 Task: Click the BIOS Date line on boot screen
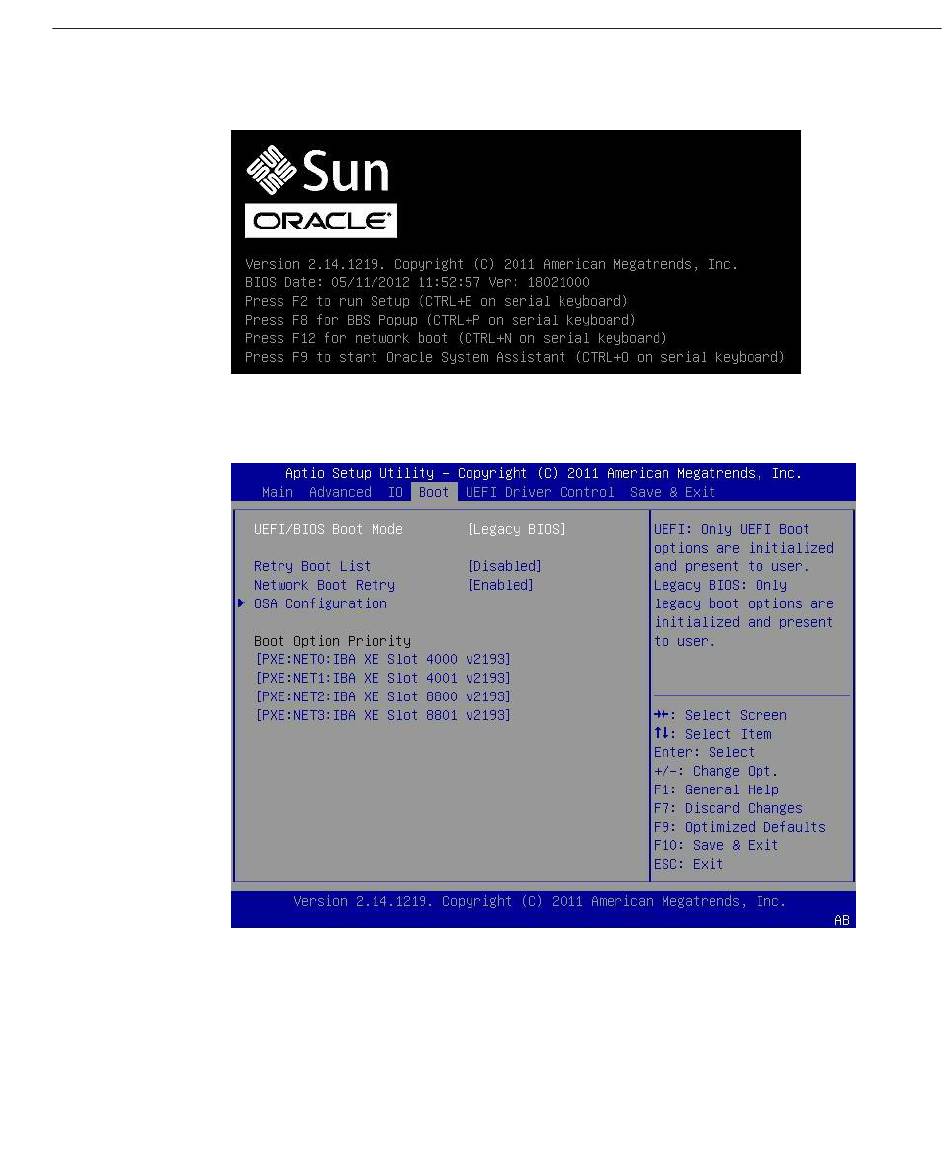418,282
